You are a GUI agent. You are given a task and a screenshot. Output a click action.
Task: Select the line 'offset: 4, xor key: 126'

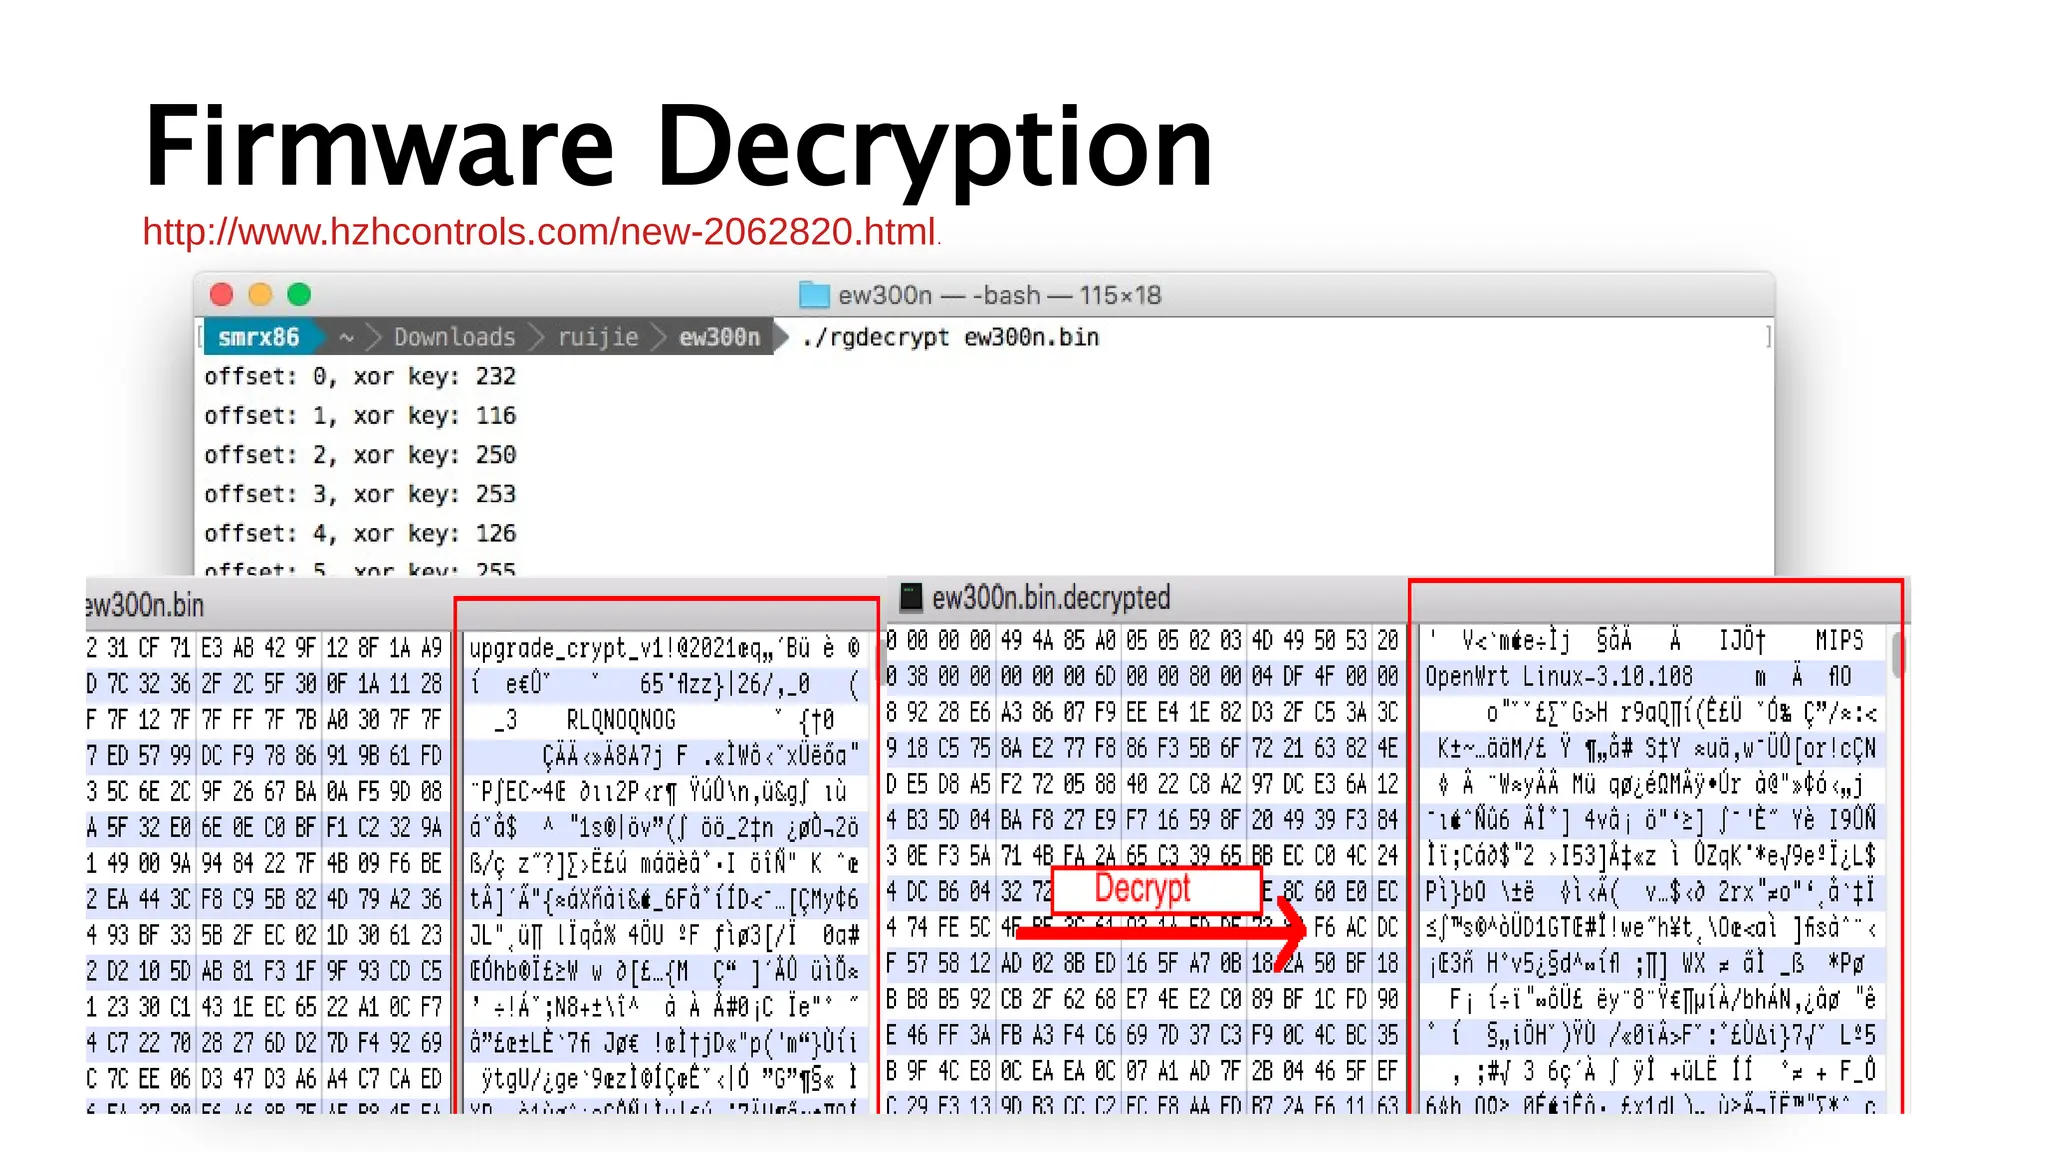click(x=360, y=533)
